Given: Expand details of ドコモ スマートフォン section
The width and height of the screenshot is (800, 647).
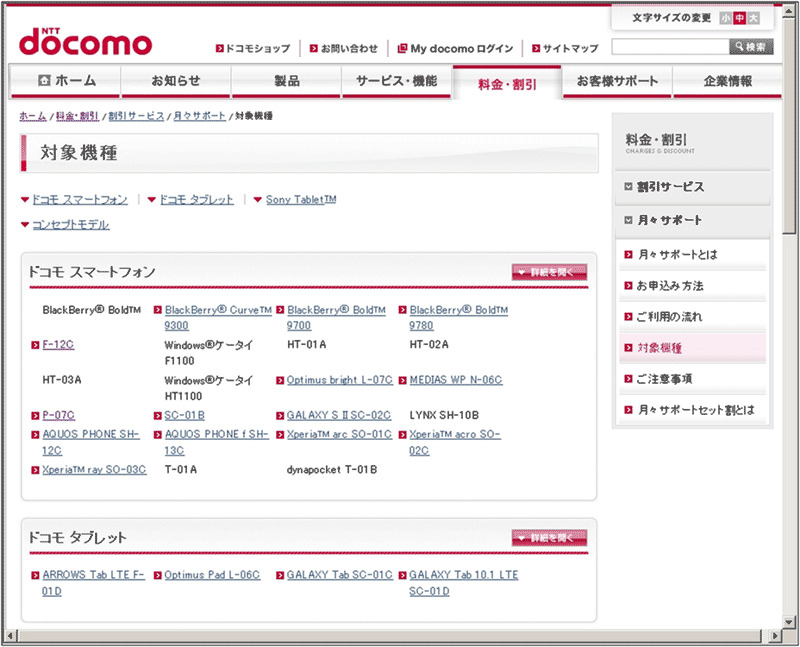Looking at the screenshot, I should 549,272.
